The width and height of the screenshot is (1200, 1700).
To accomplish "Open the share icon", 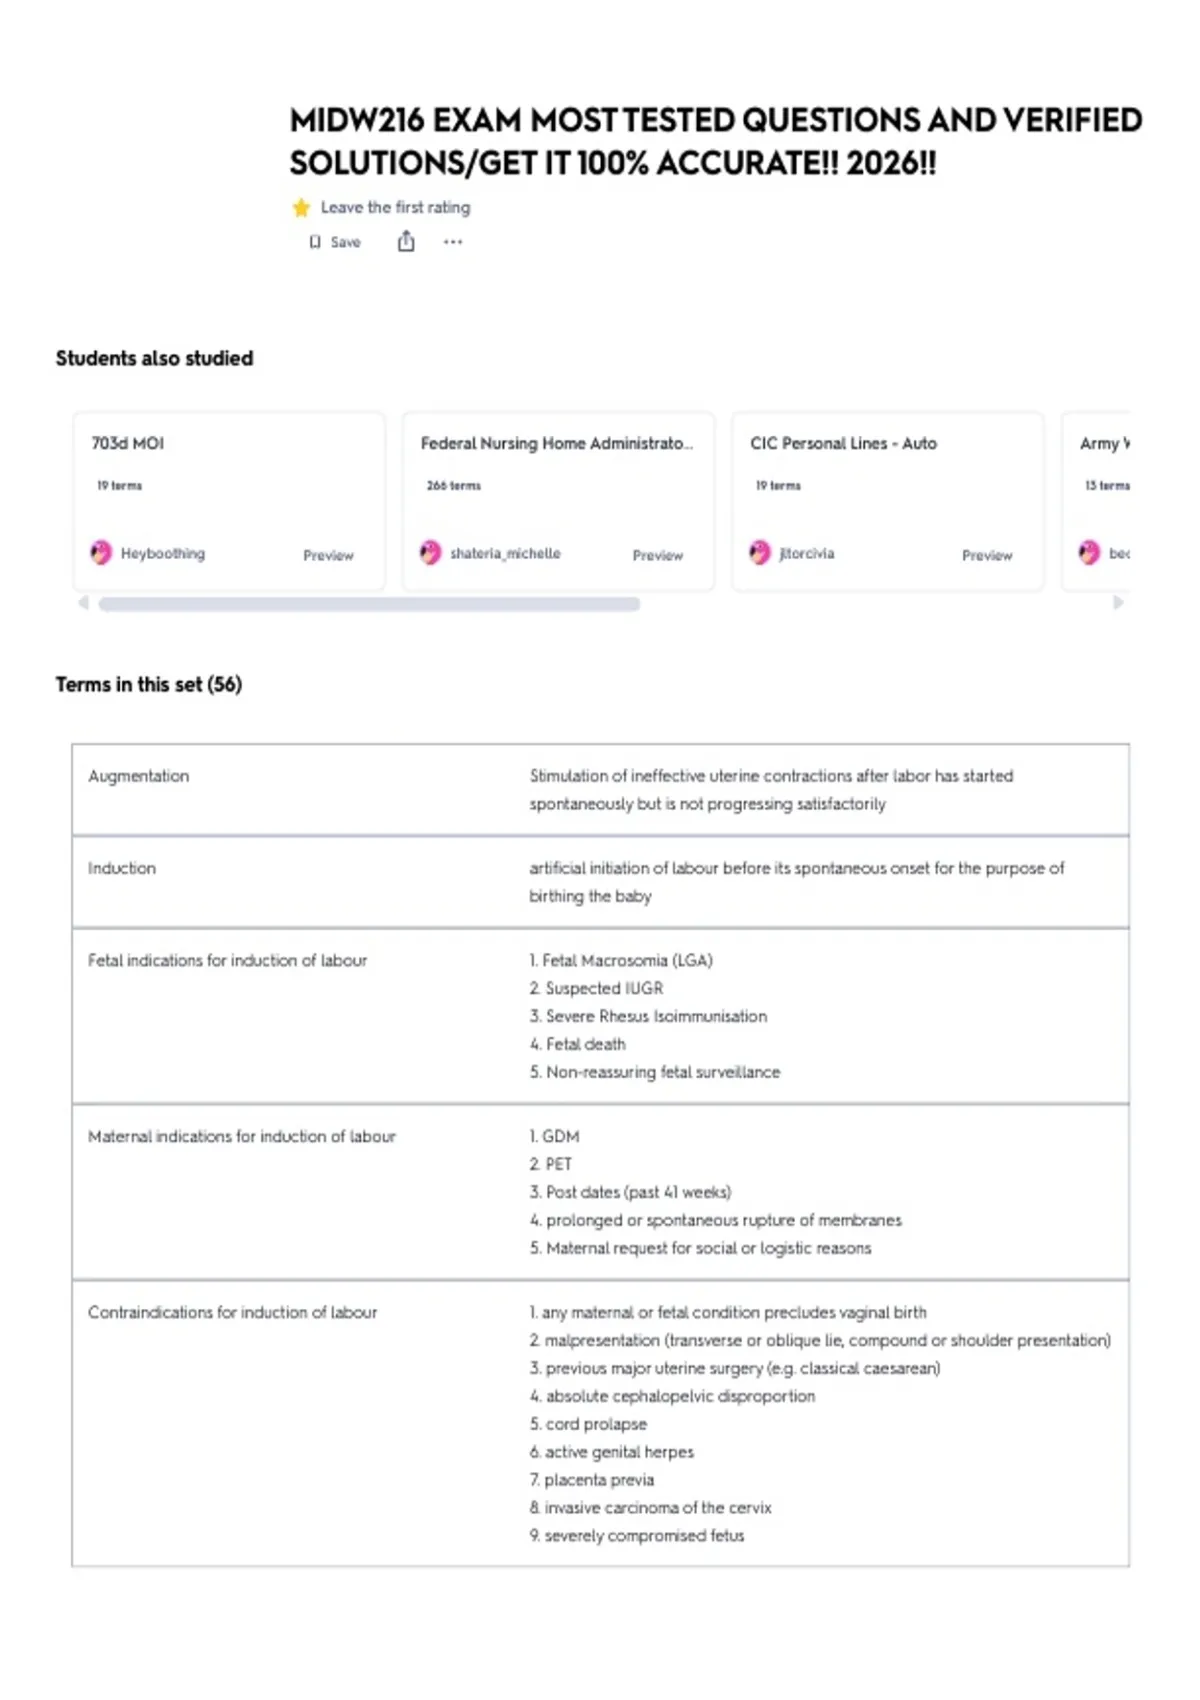I will (406, 241).
